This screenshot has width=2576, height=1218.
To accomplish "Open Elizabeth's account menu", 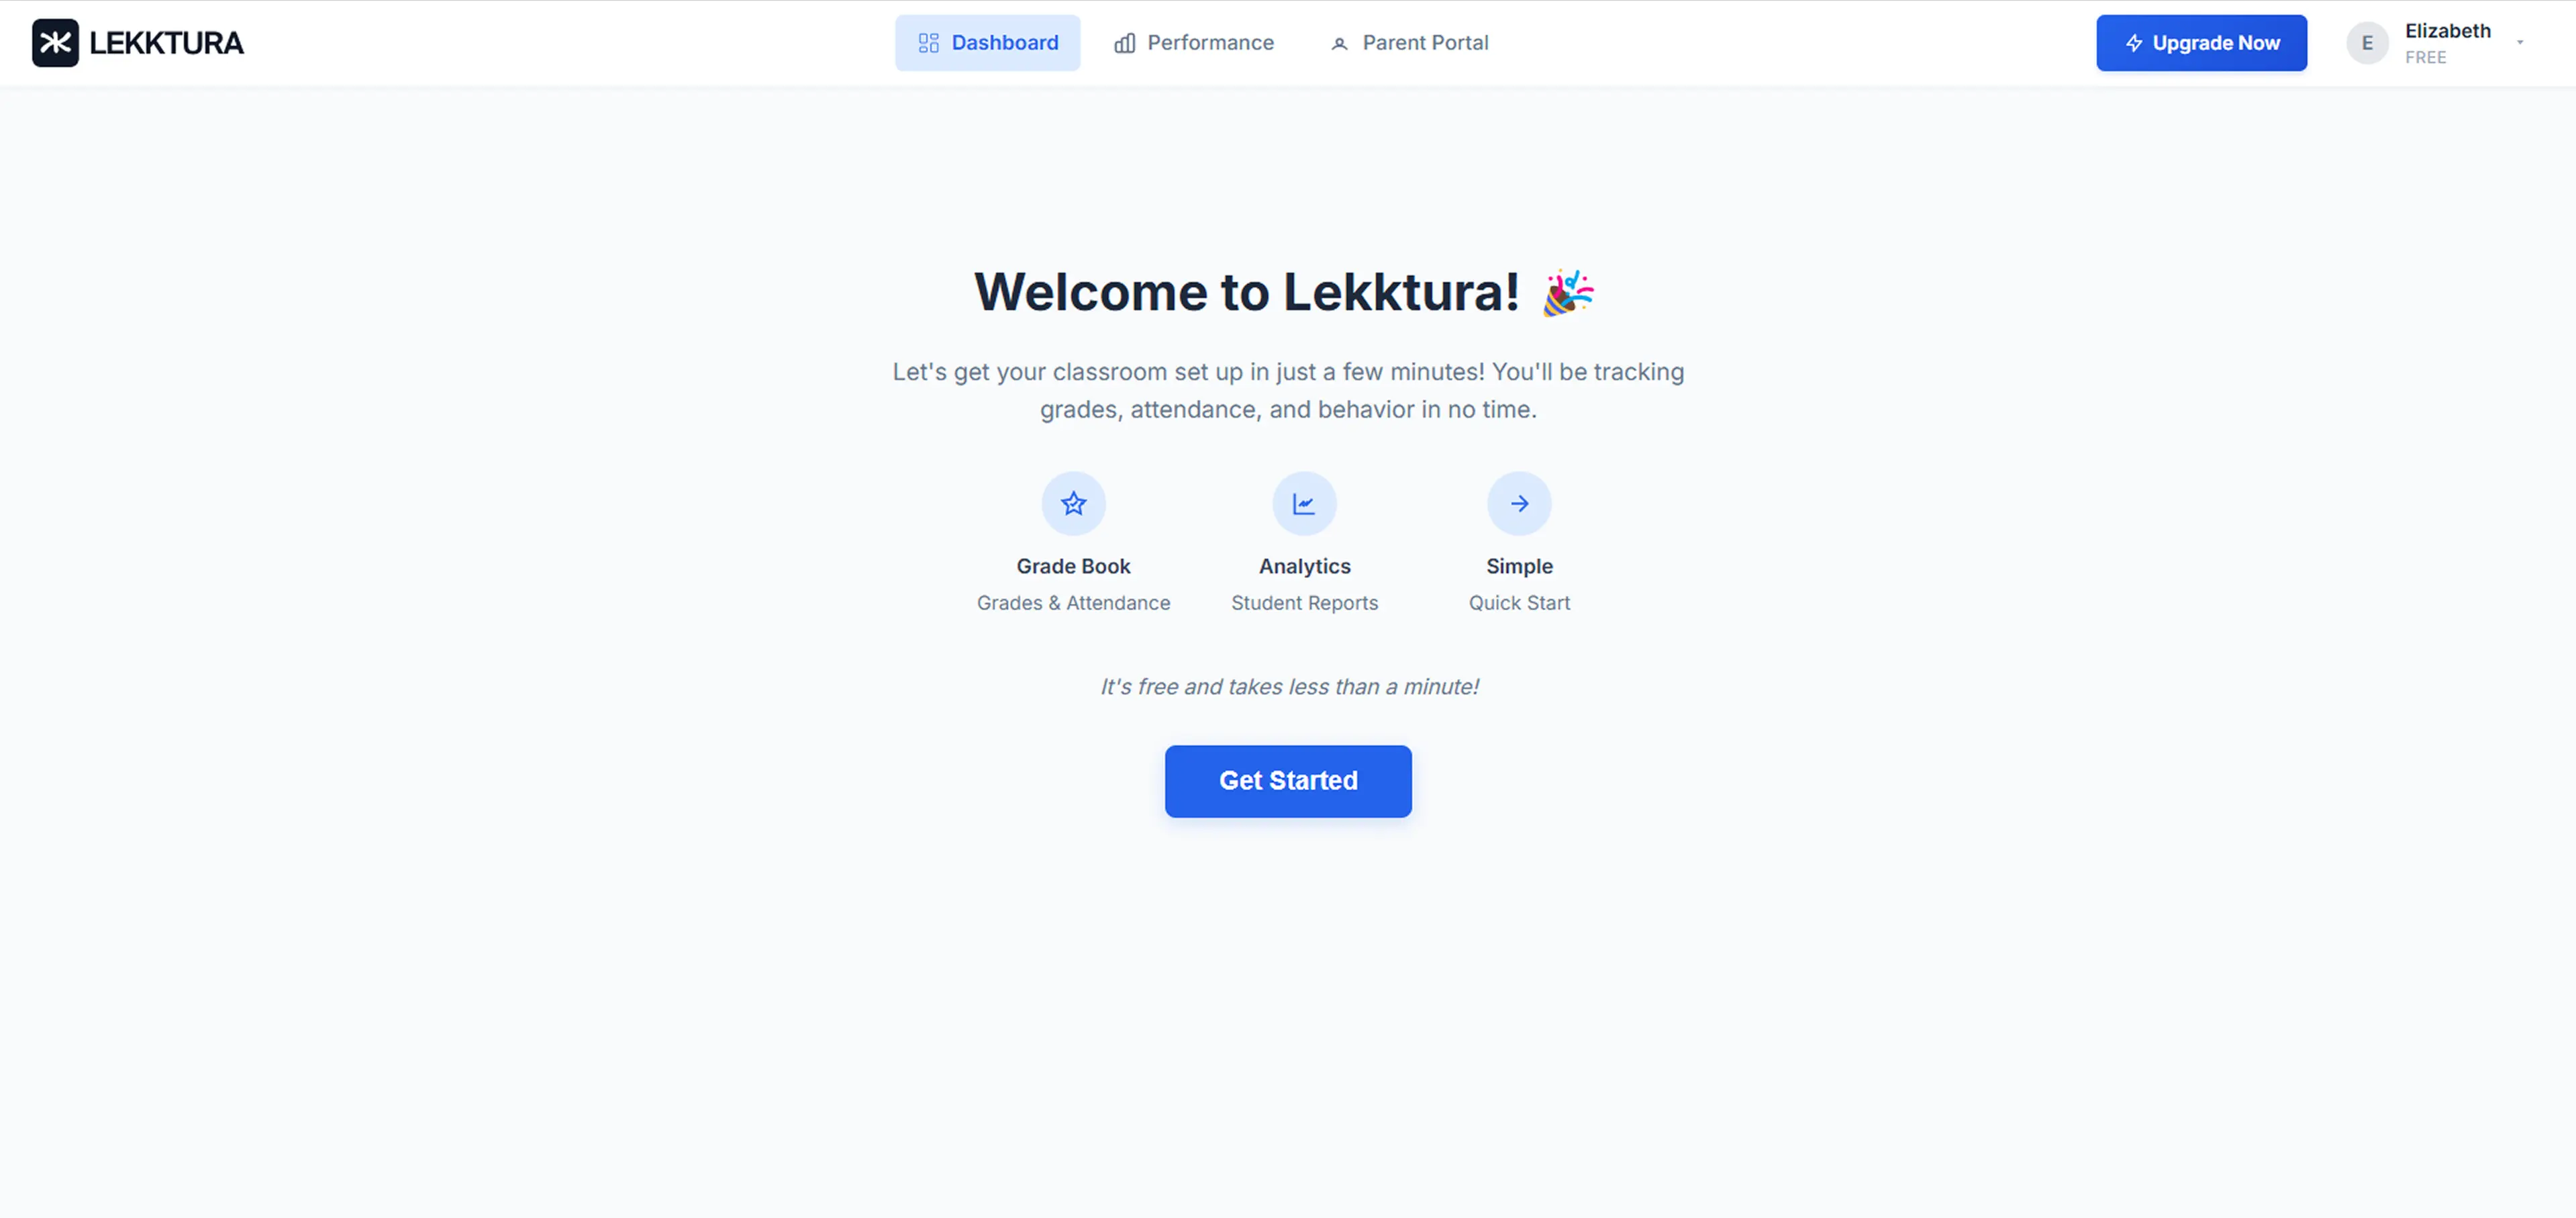I will click(x=2435, y=43).
